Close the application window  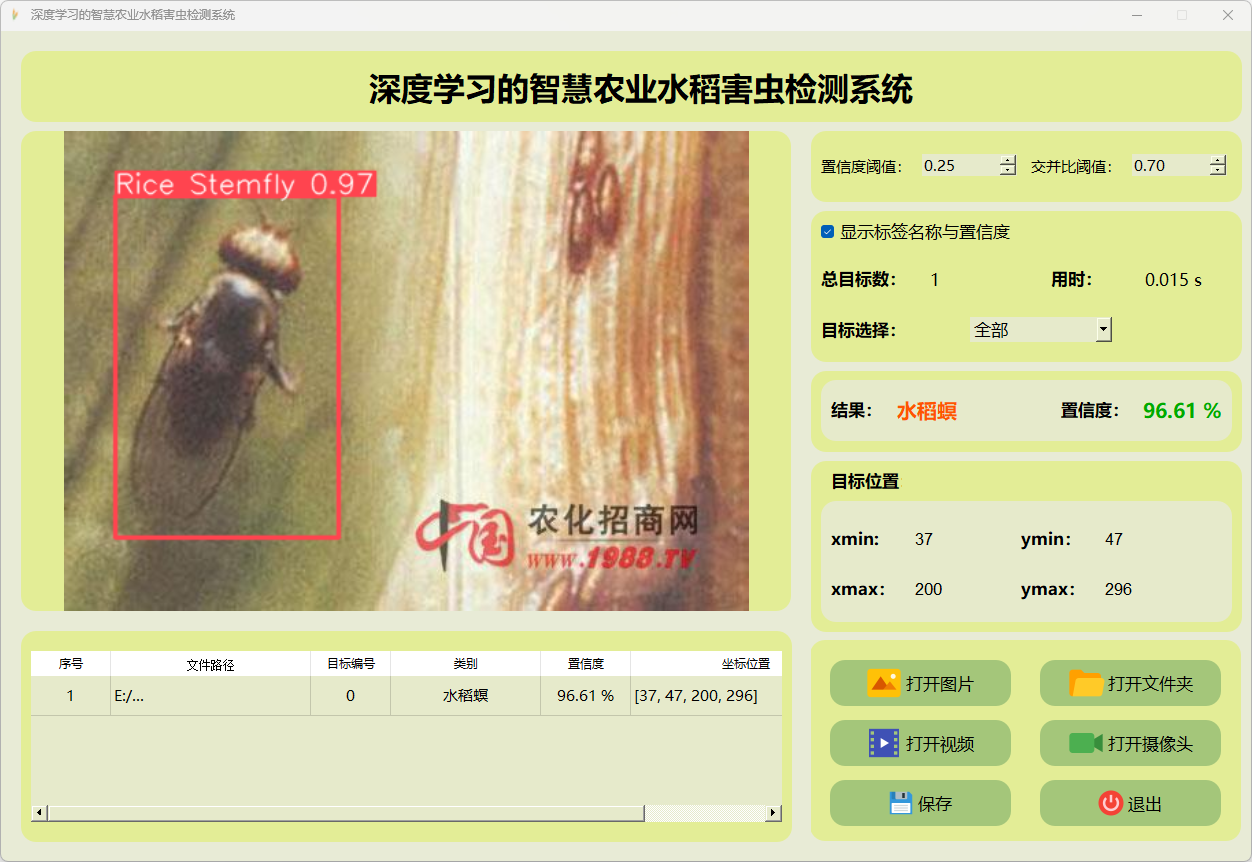pos(1228,15)
